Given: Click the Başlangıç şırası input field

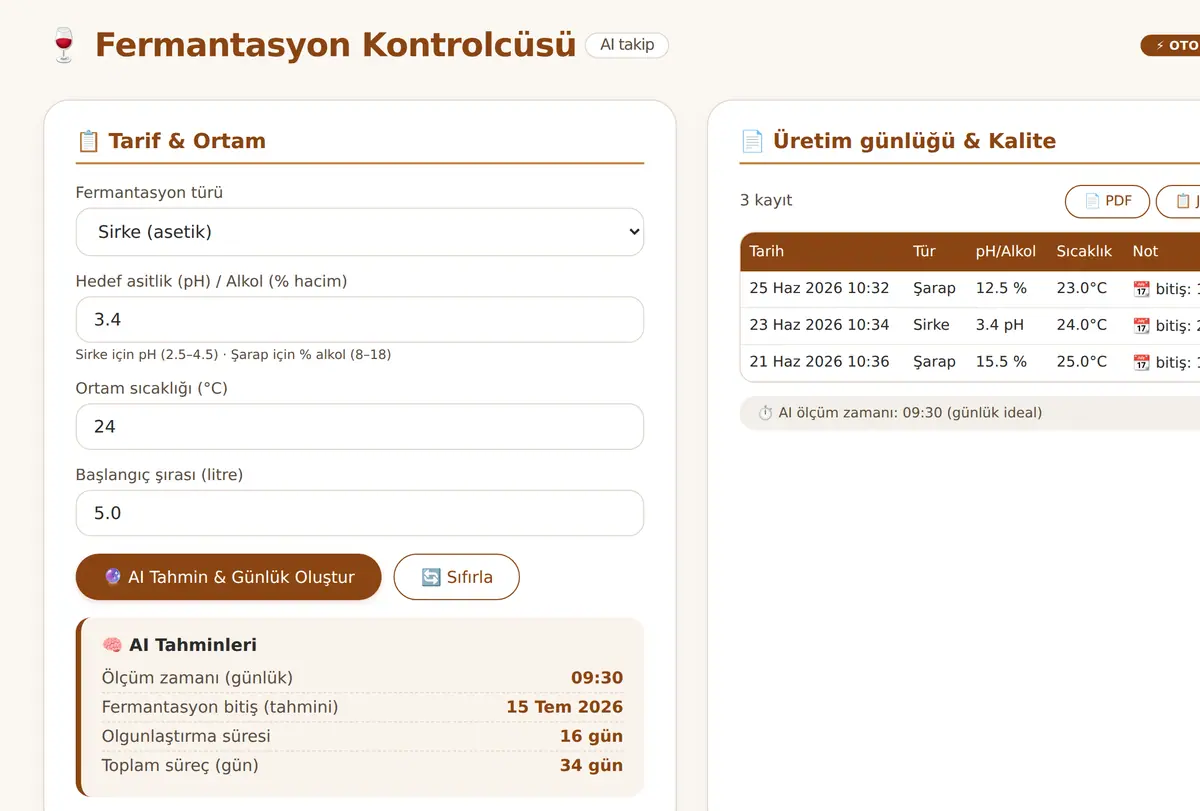Looking at the screenshot, I should (360, 513).
